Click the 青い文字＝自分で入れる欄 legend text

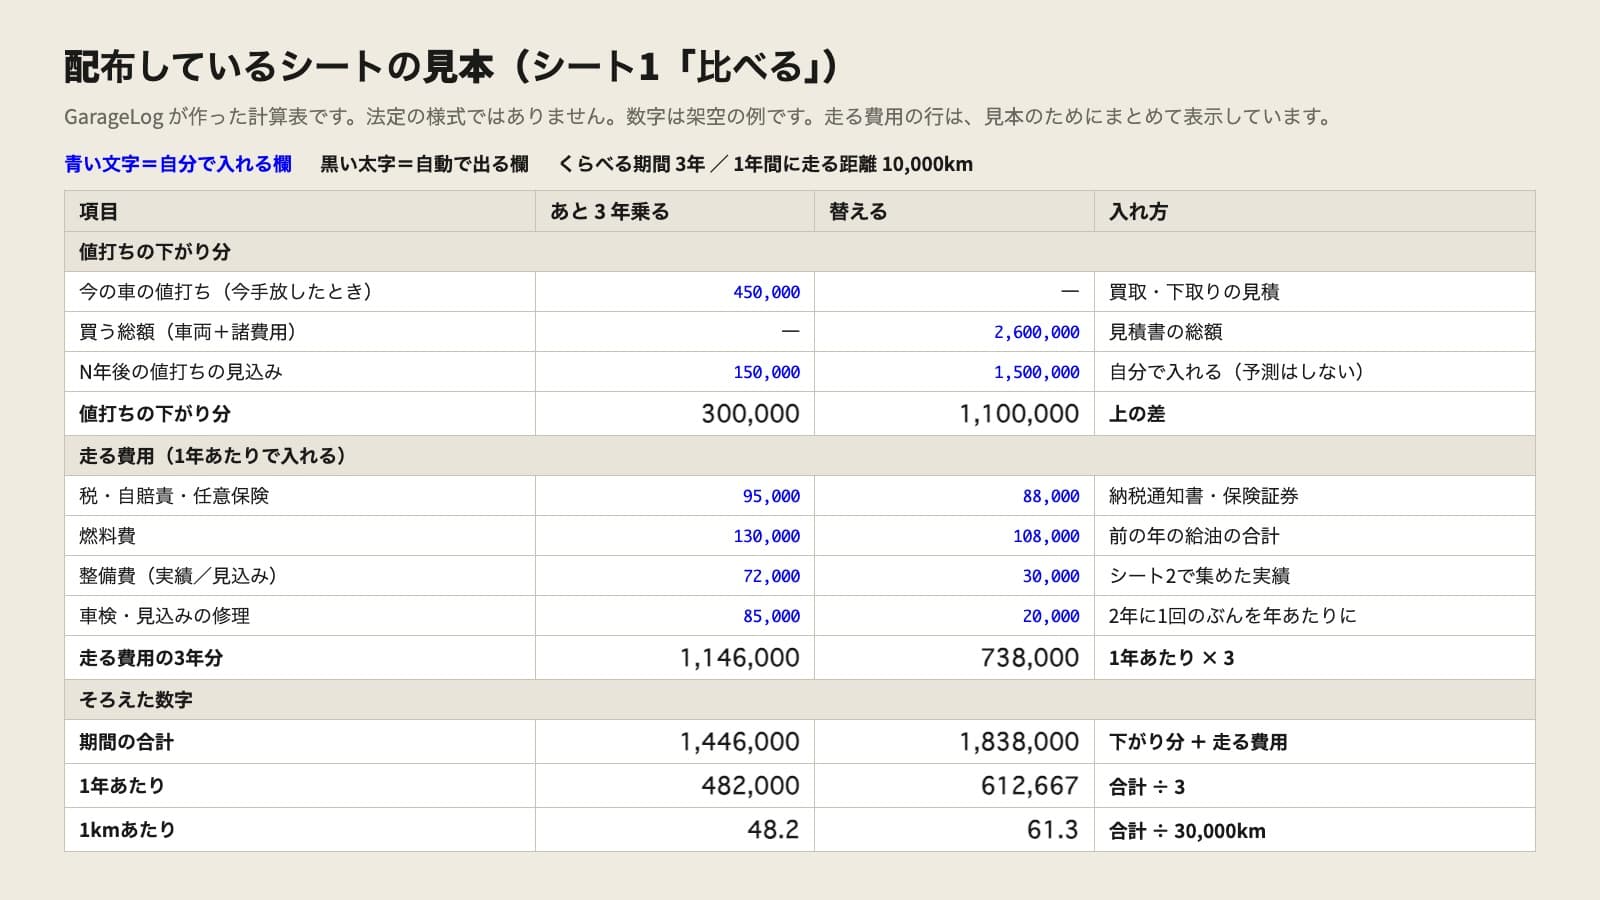(178, 164)
